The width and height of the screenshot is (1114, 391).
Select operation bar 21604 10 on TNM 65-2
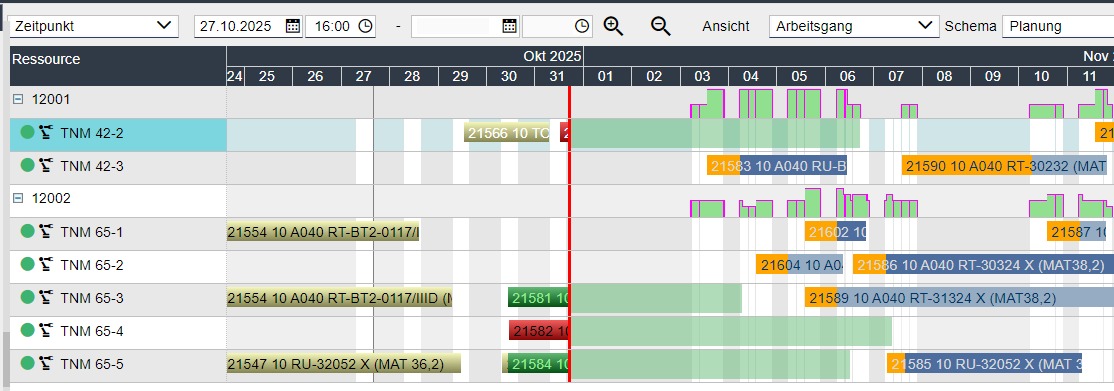coord(799,265)
